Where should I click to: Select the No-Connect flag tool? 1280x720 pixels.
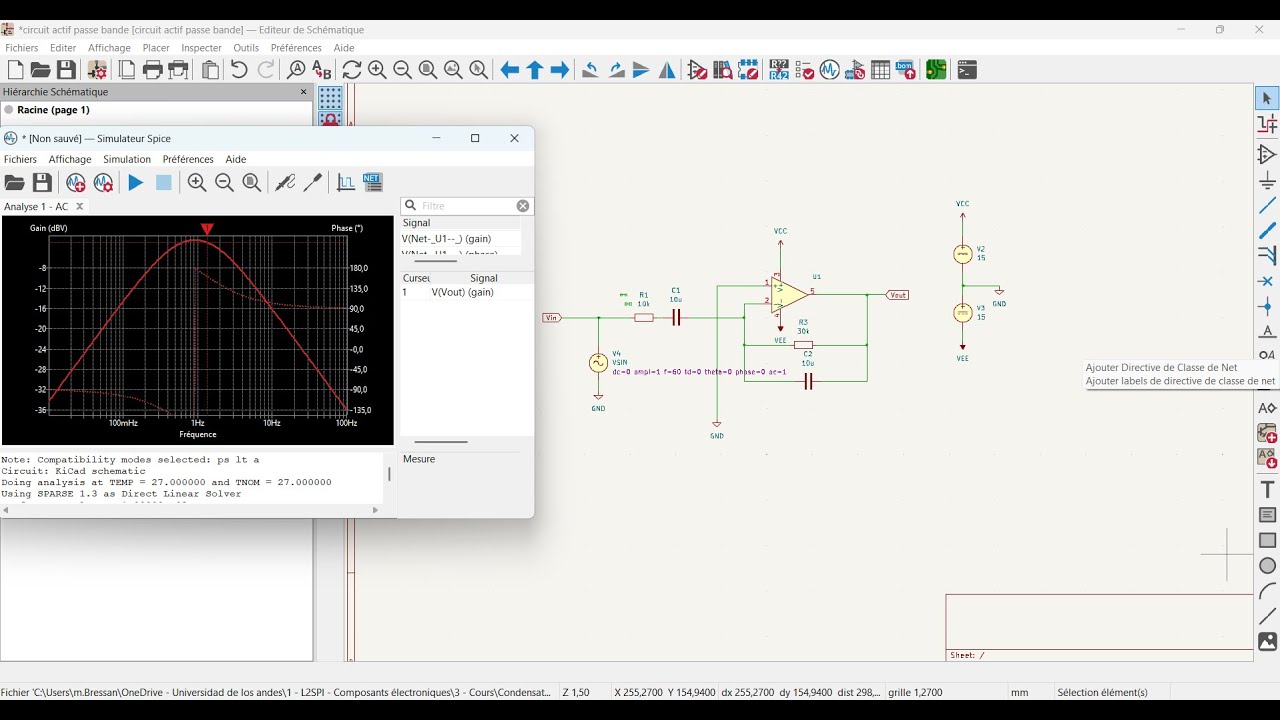tap(1267, 282)
